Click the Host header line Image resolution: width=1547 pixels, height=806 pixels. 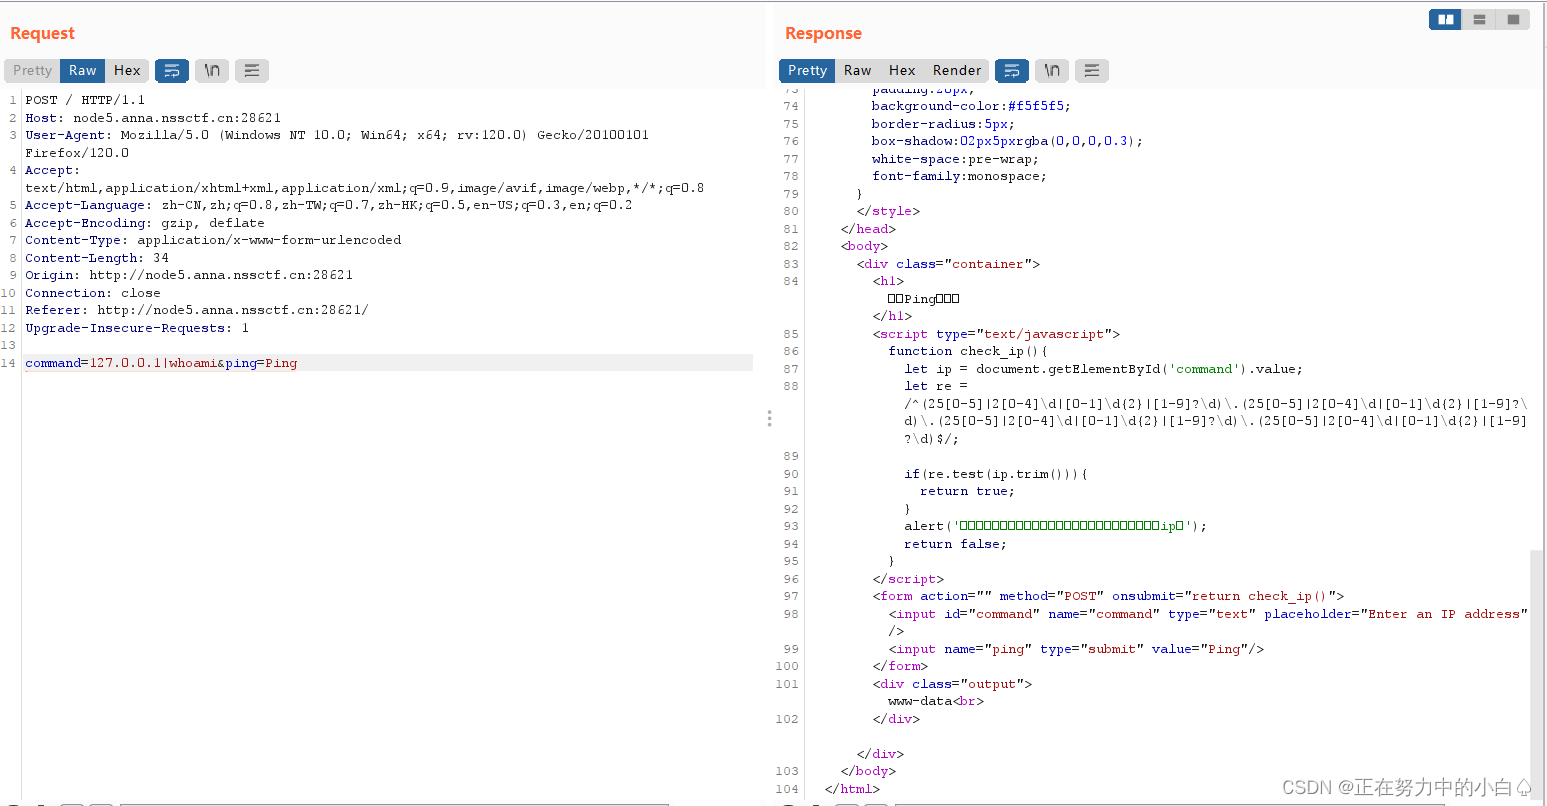coord(153,118)
